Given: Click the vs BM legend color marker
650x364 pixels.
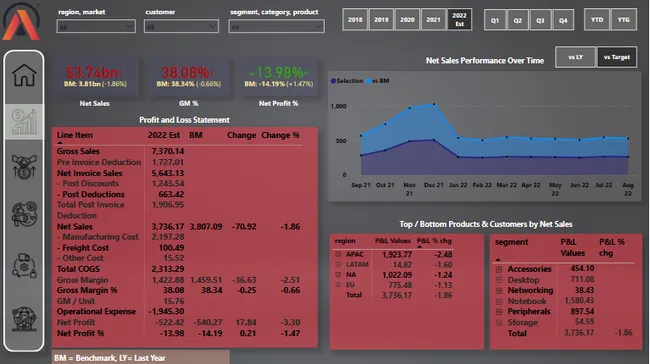Looking at the screenshot, I should tap(369, 81).
